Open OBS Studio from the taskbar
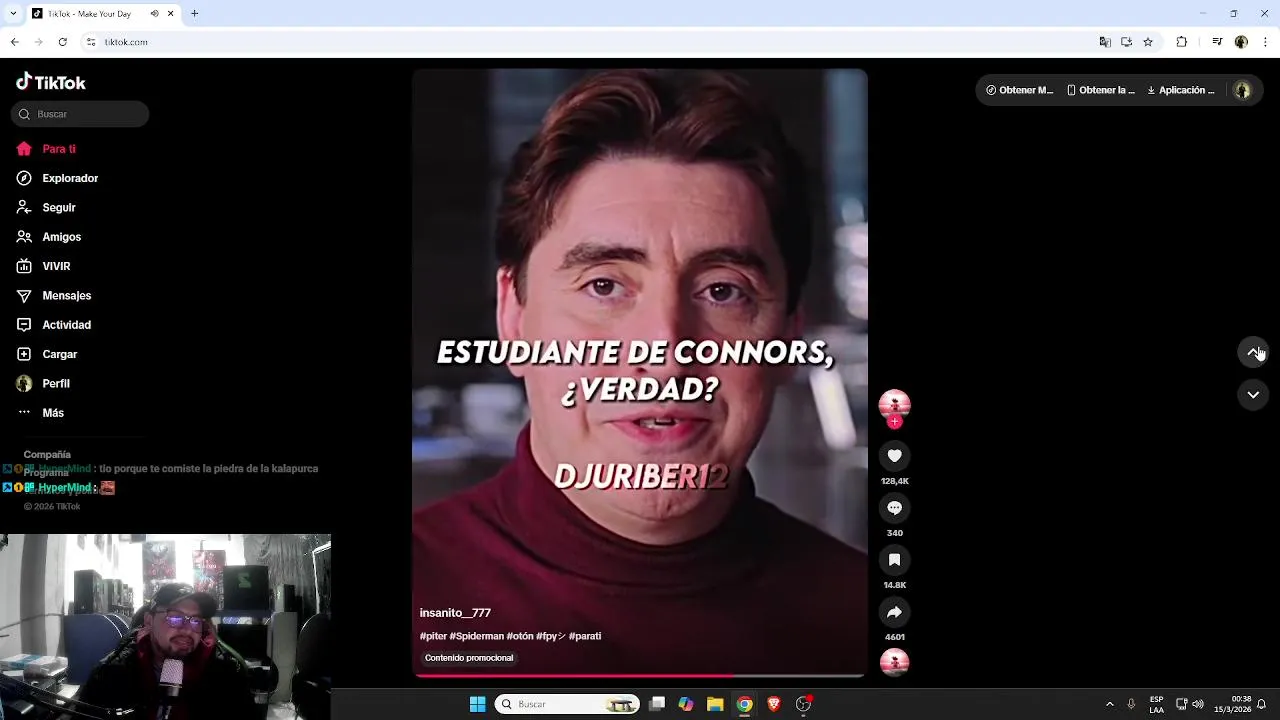Viewport: 1280px width, 720px height. [x=803, y=704]
